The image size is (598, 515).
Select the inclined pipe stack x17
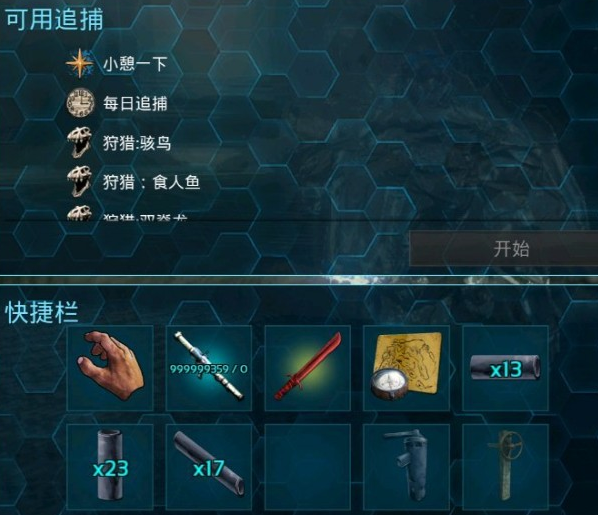tap(209, 467)
